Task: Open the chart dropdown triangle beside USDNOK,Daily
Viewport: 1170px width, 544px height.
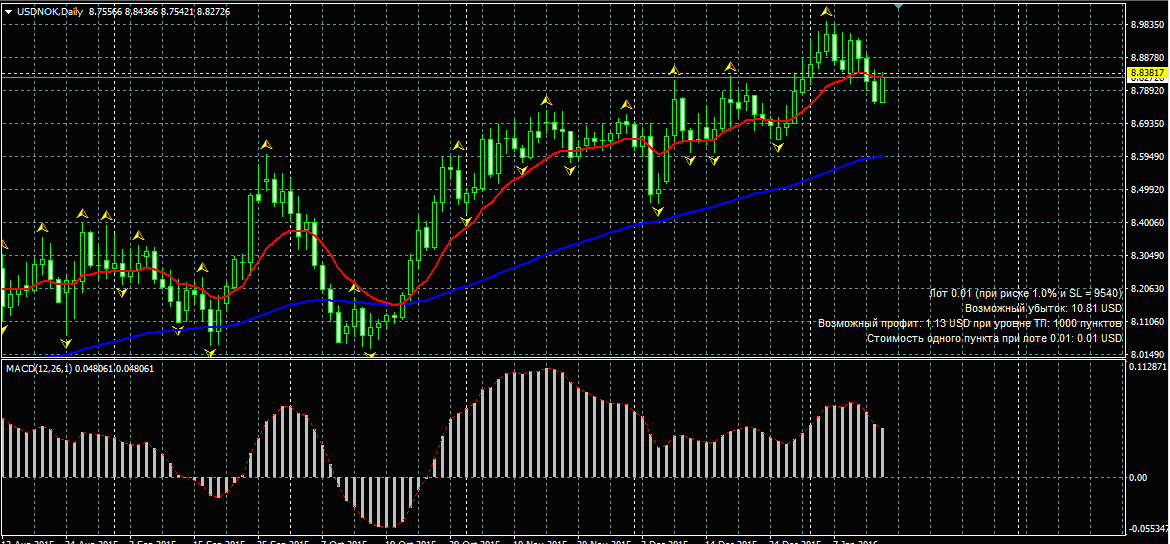Action: click(x=7, y=11)
